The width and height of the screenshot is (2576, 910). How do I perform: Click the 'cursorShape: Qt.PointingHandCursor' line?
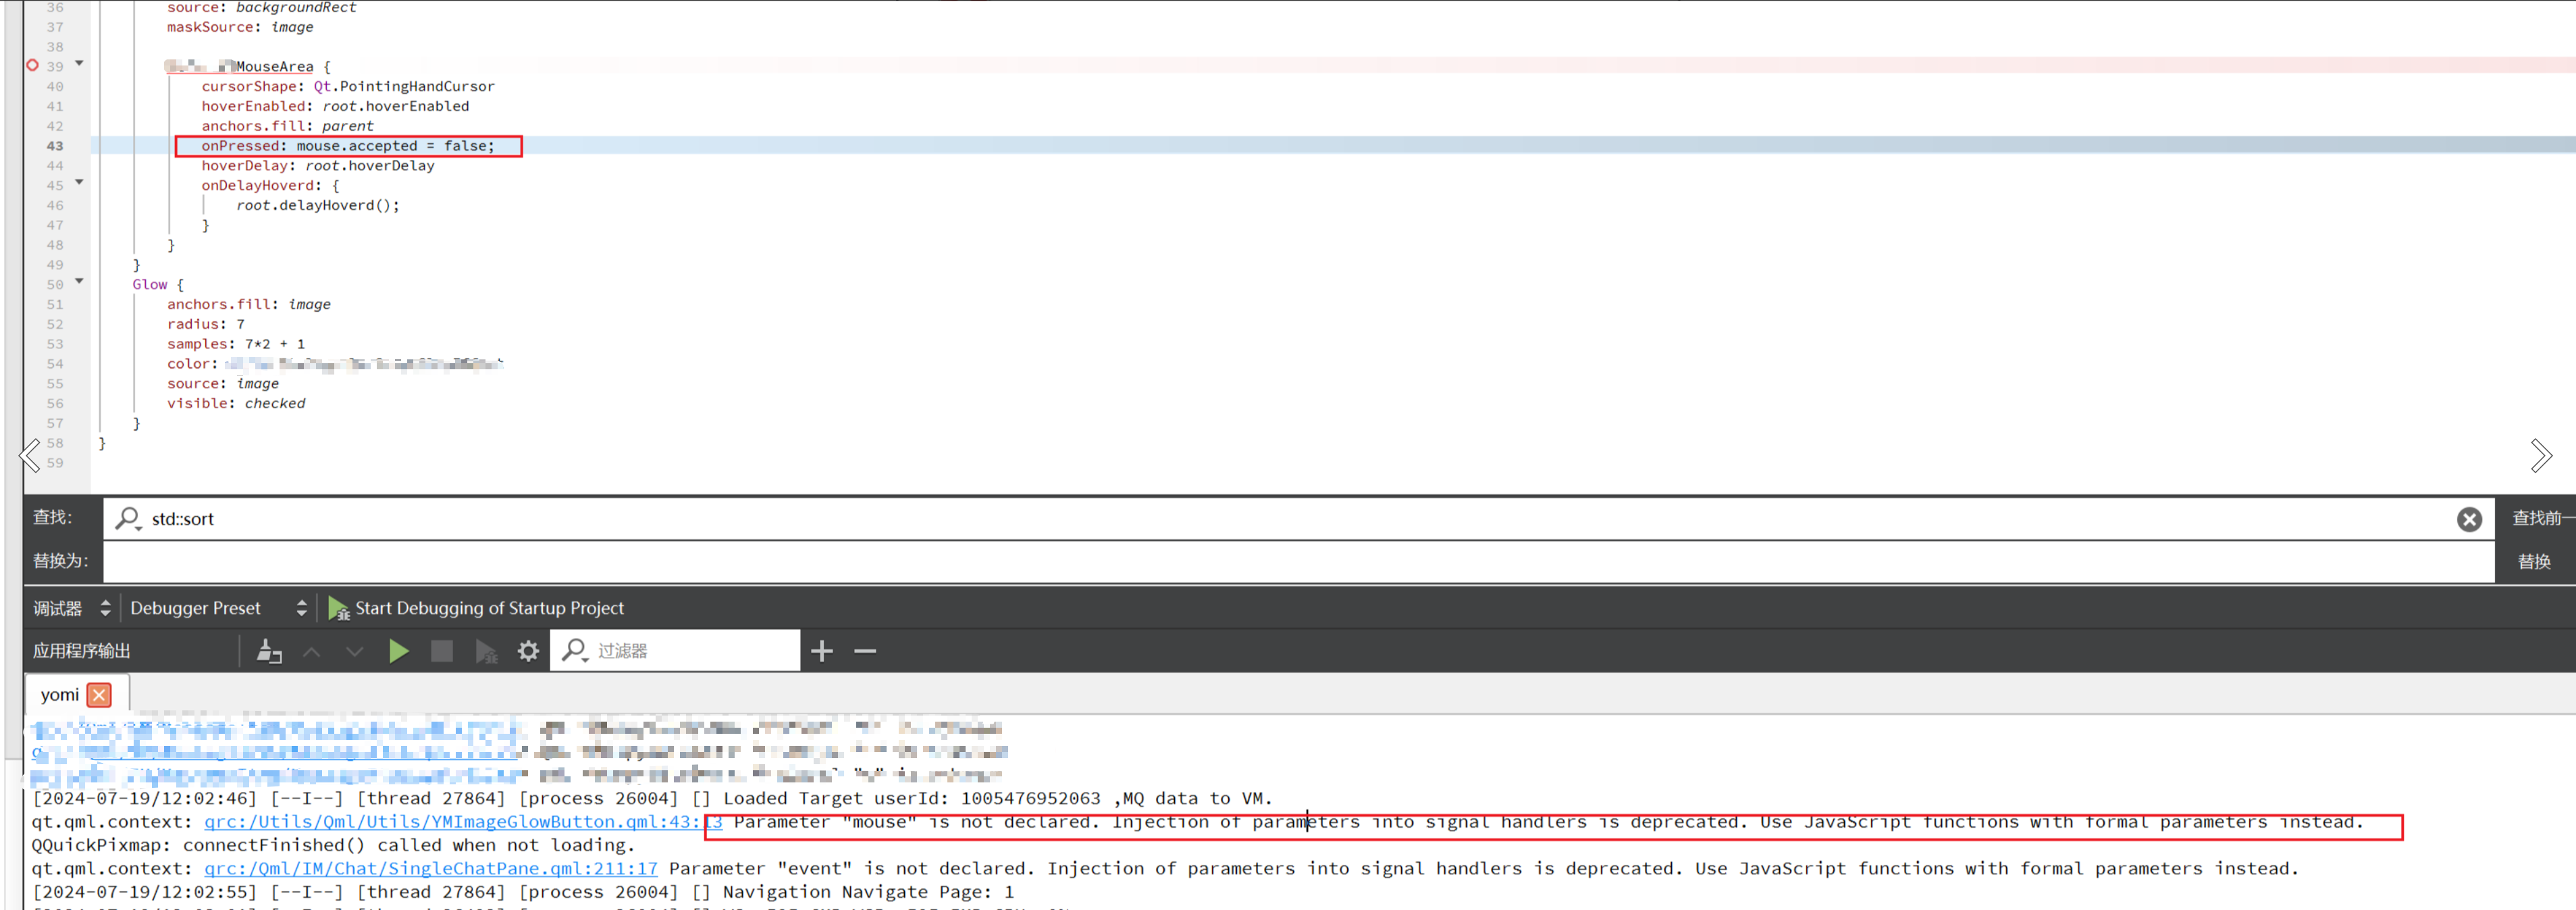point(348,86)
